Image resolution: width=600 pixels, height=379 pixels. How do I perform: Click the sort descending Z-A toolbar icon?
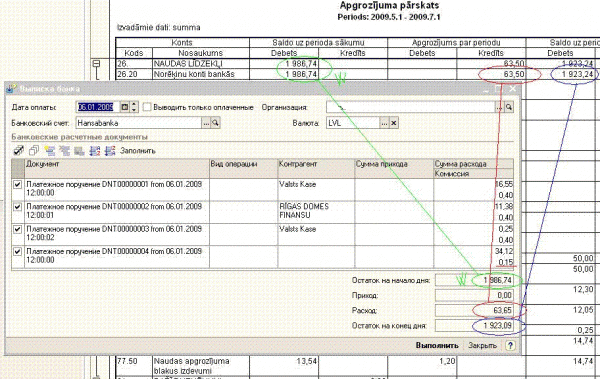pyautogui.click(x=110, y=151)
